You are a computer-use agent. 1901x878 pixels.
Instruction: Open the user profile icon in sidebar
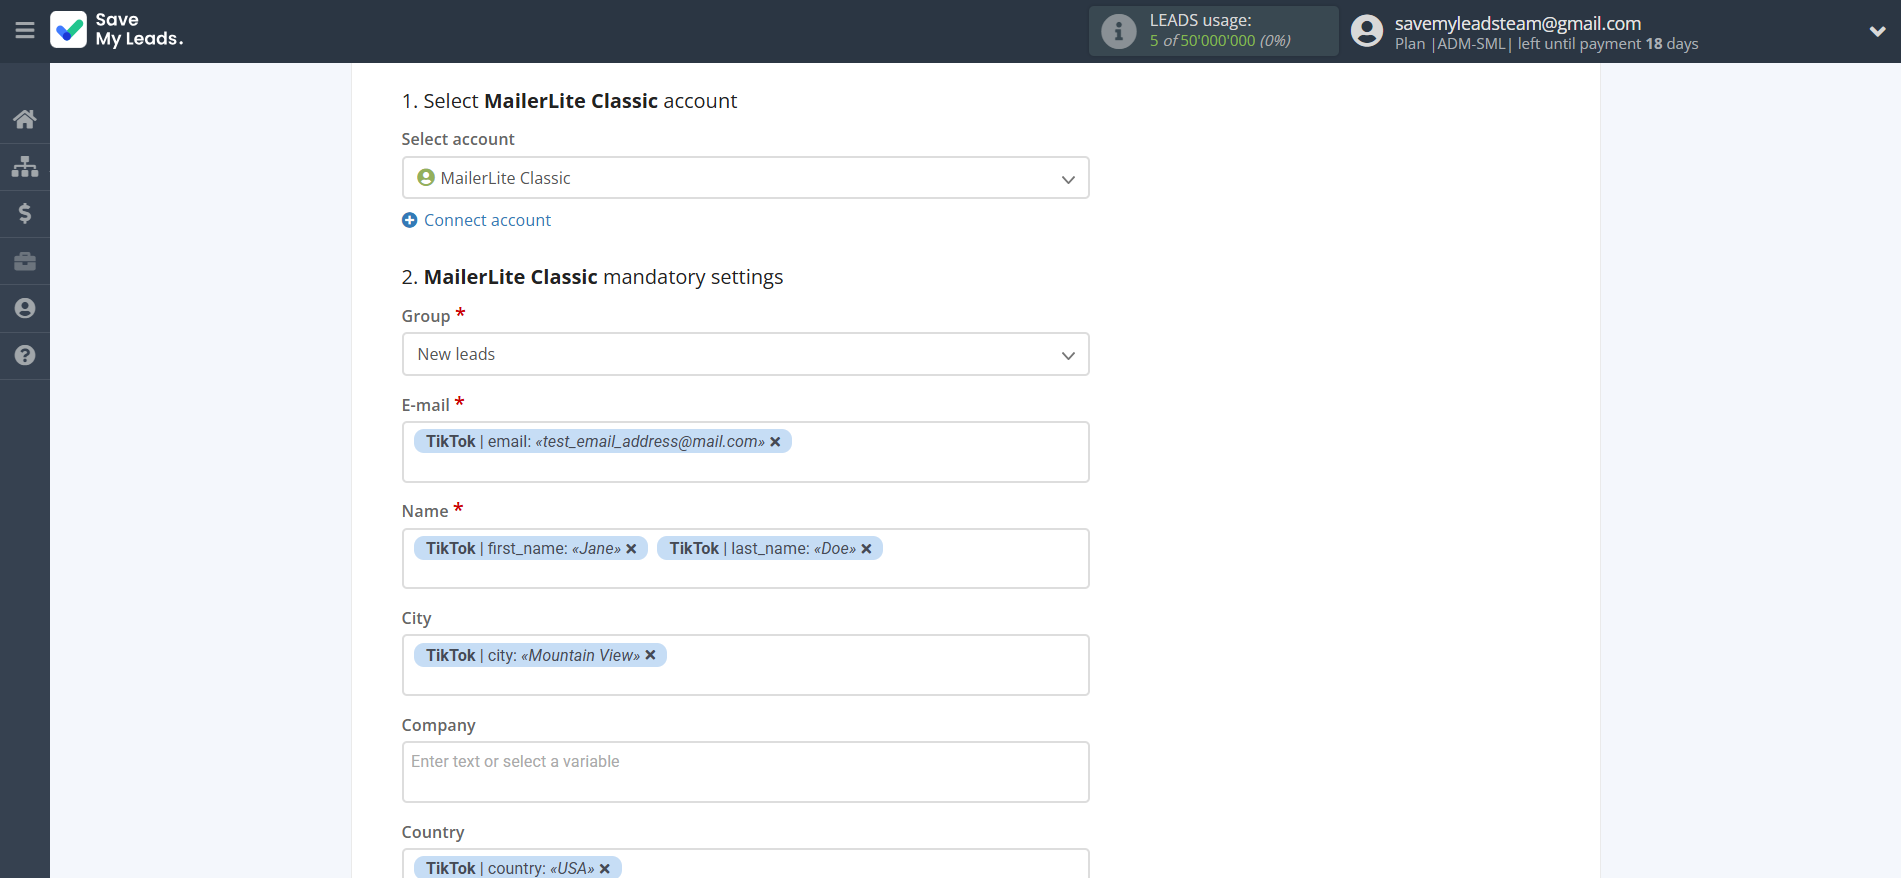pos(25,308)
